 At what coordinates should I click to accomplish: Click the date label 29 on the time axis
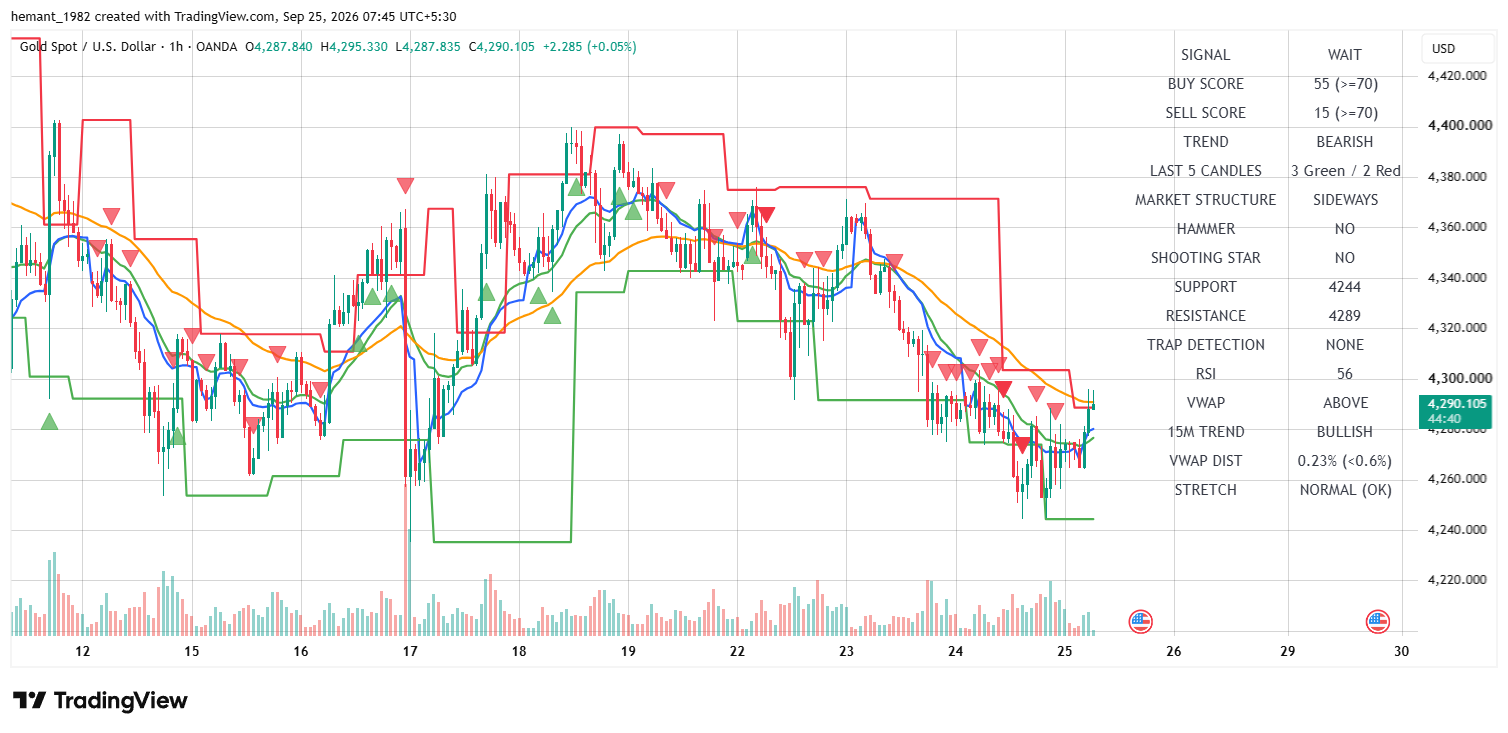click(x=1287, y=651)
